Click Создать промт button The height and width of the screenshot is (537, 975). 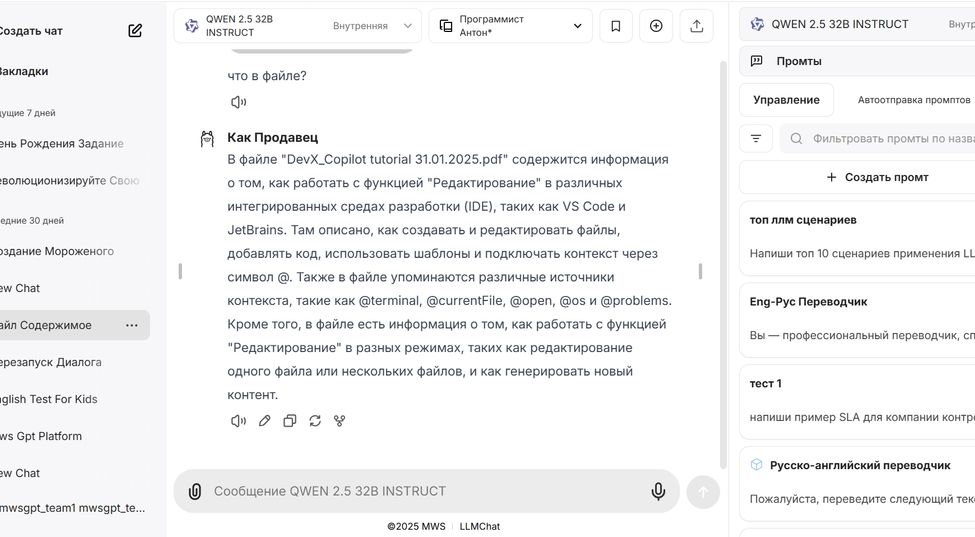point(877,178)
